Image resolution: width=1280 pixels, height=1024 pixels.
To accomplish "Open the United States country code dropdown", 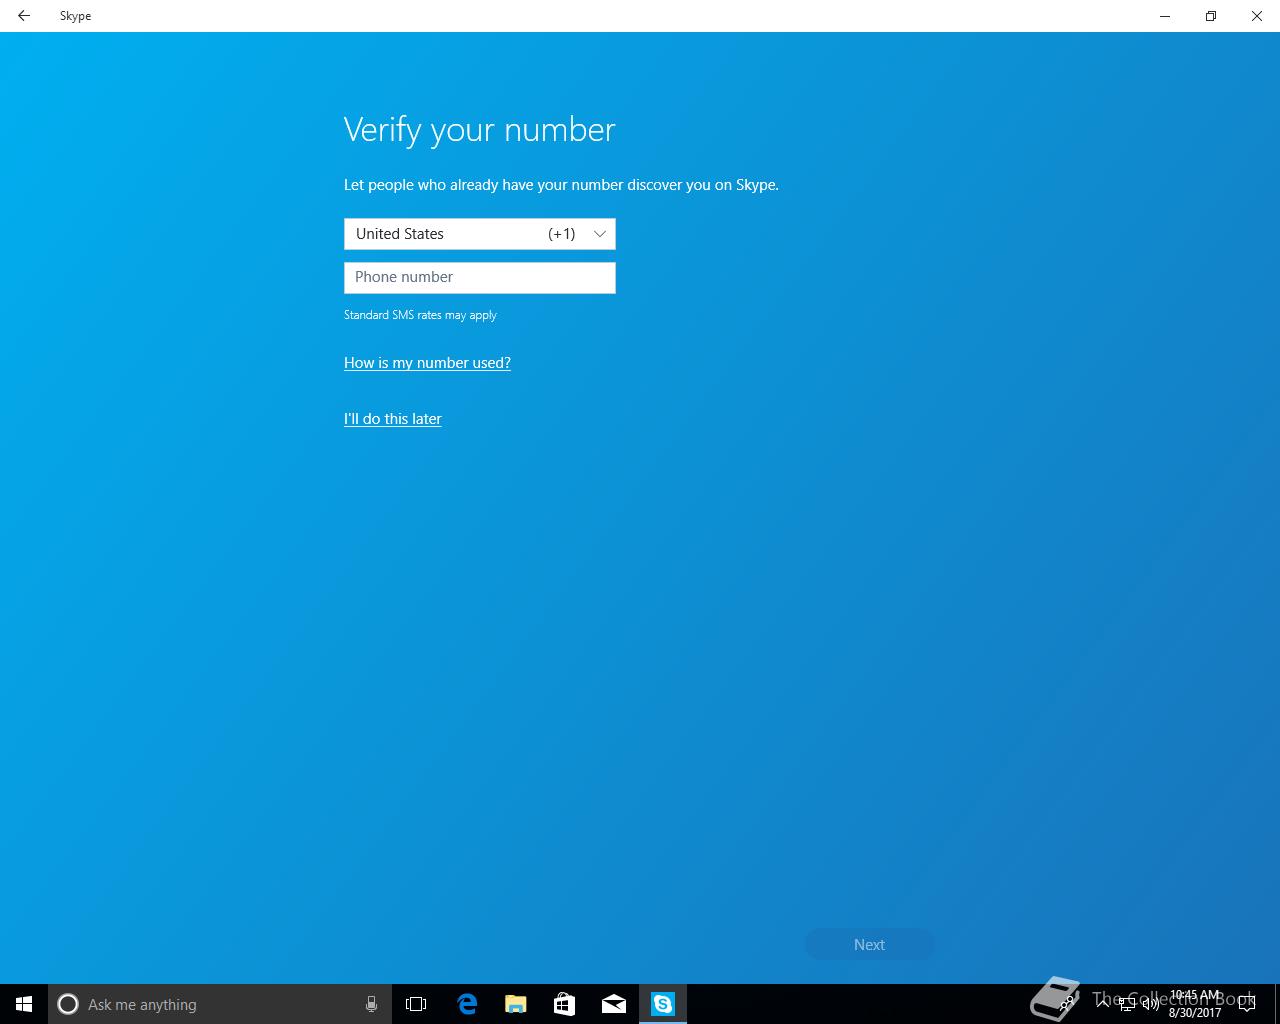I will [480, 234].
